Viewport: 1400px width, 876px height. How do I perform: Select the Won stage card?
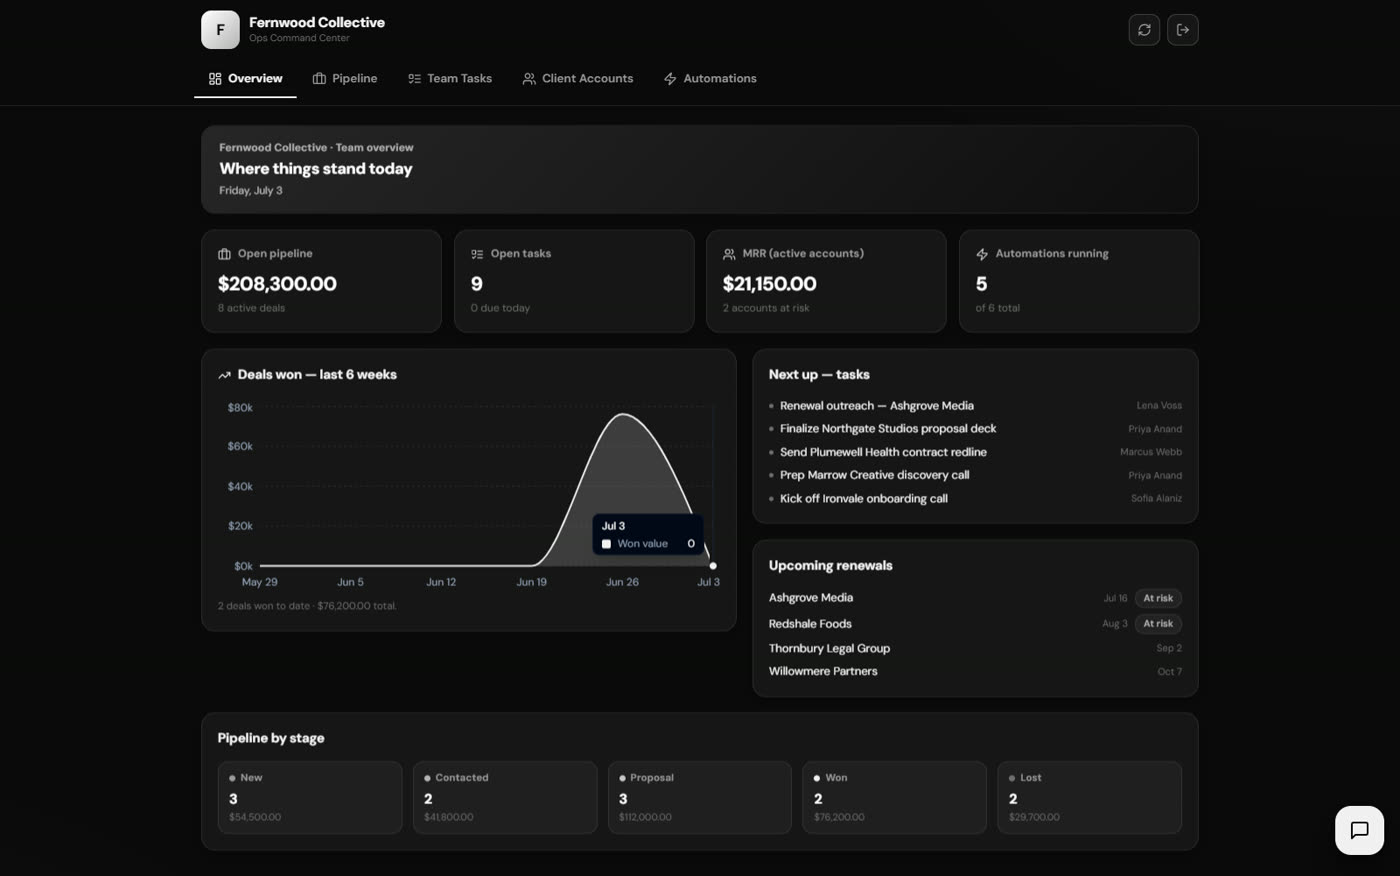point(895,797)
